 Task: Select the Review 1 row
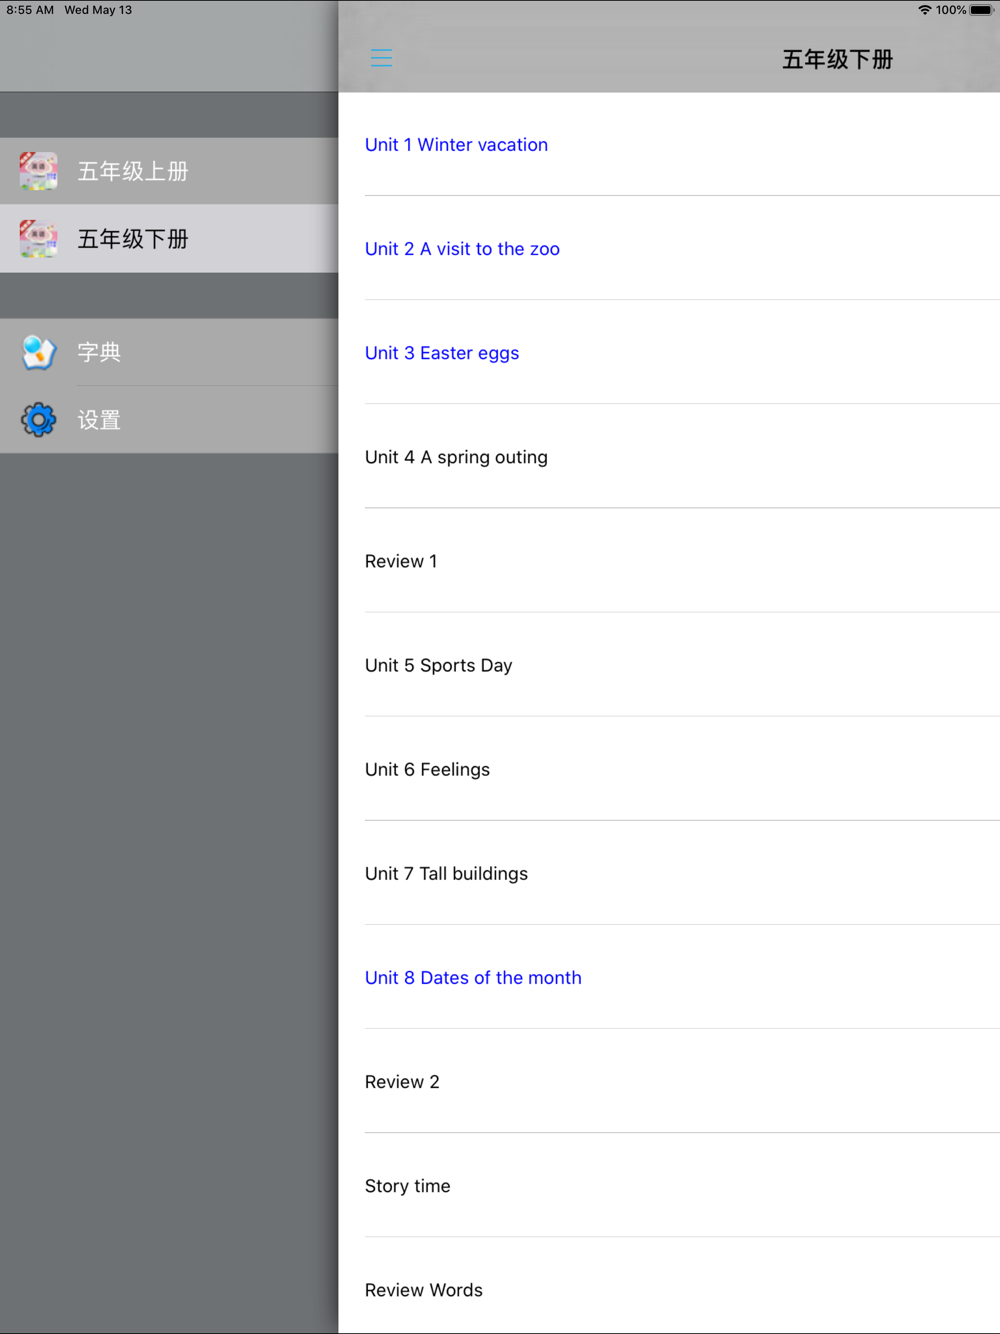pos(669,561)
